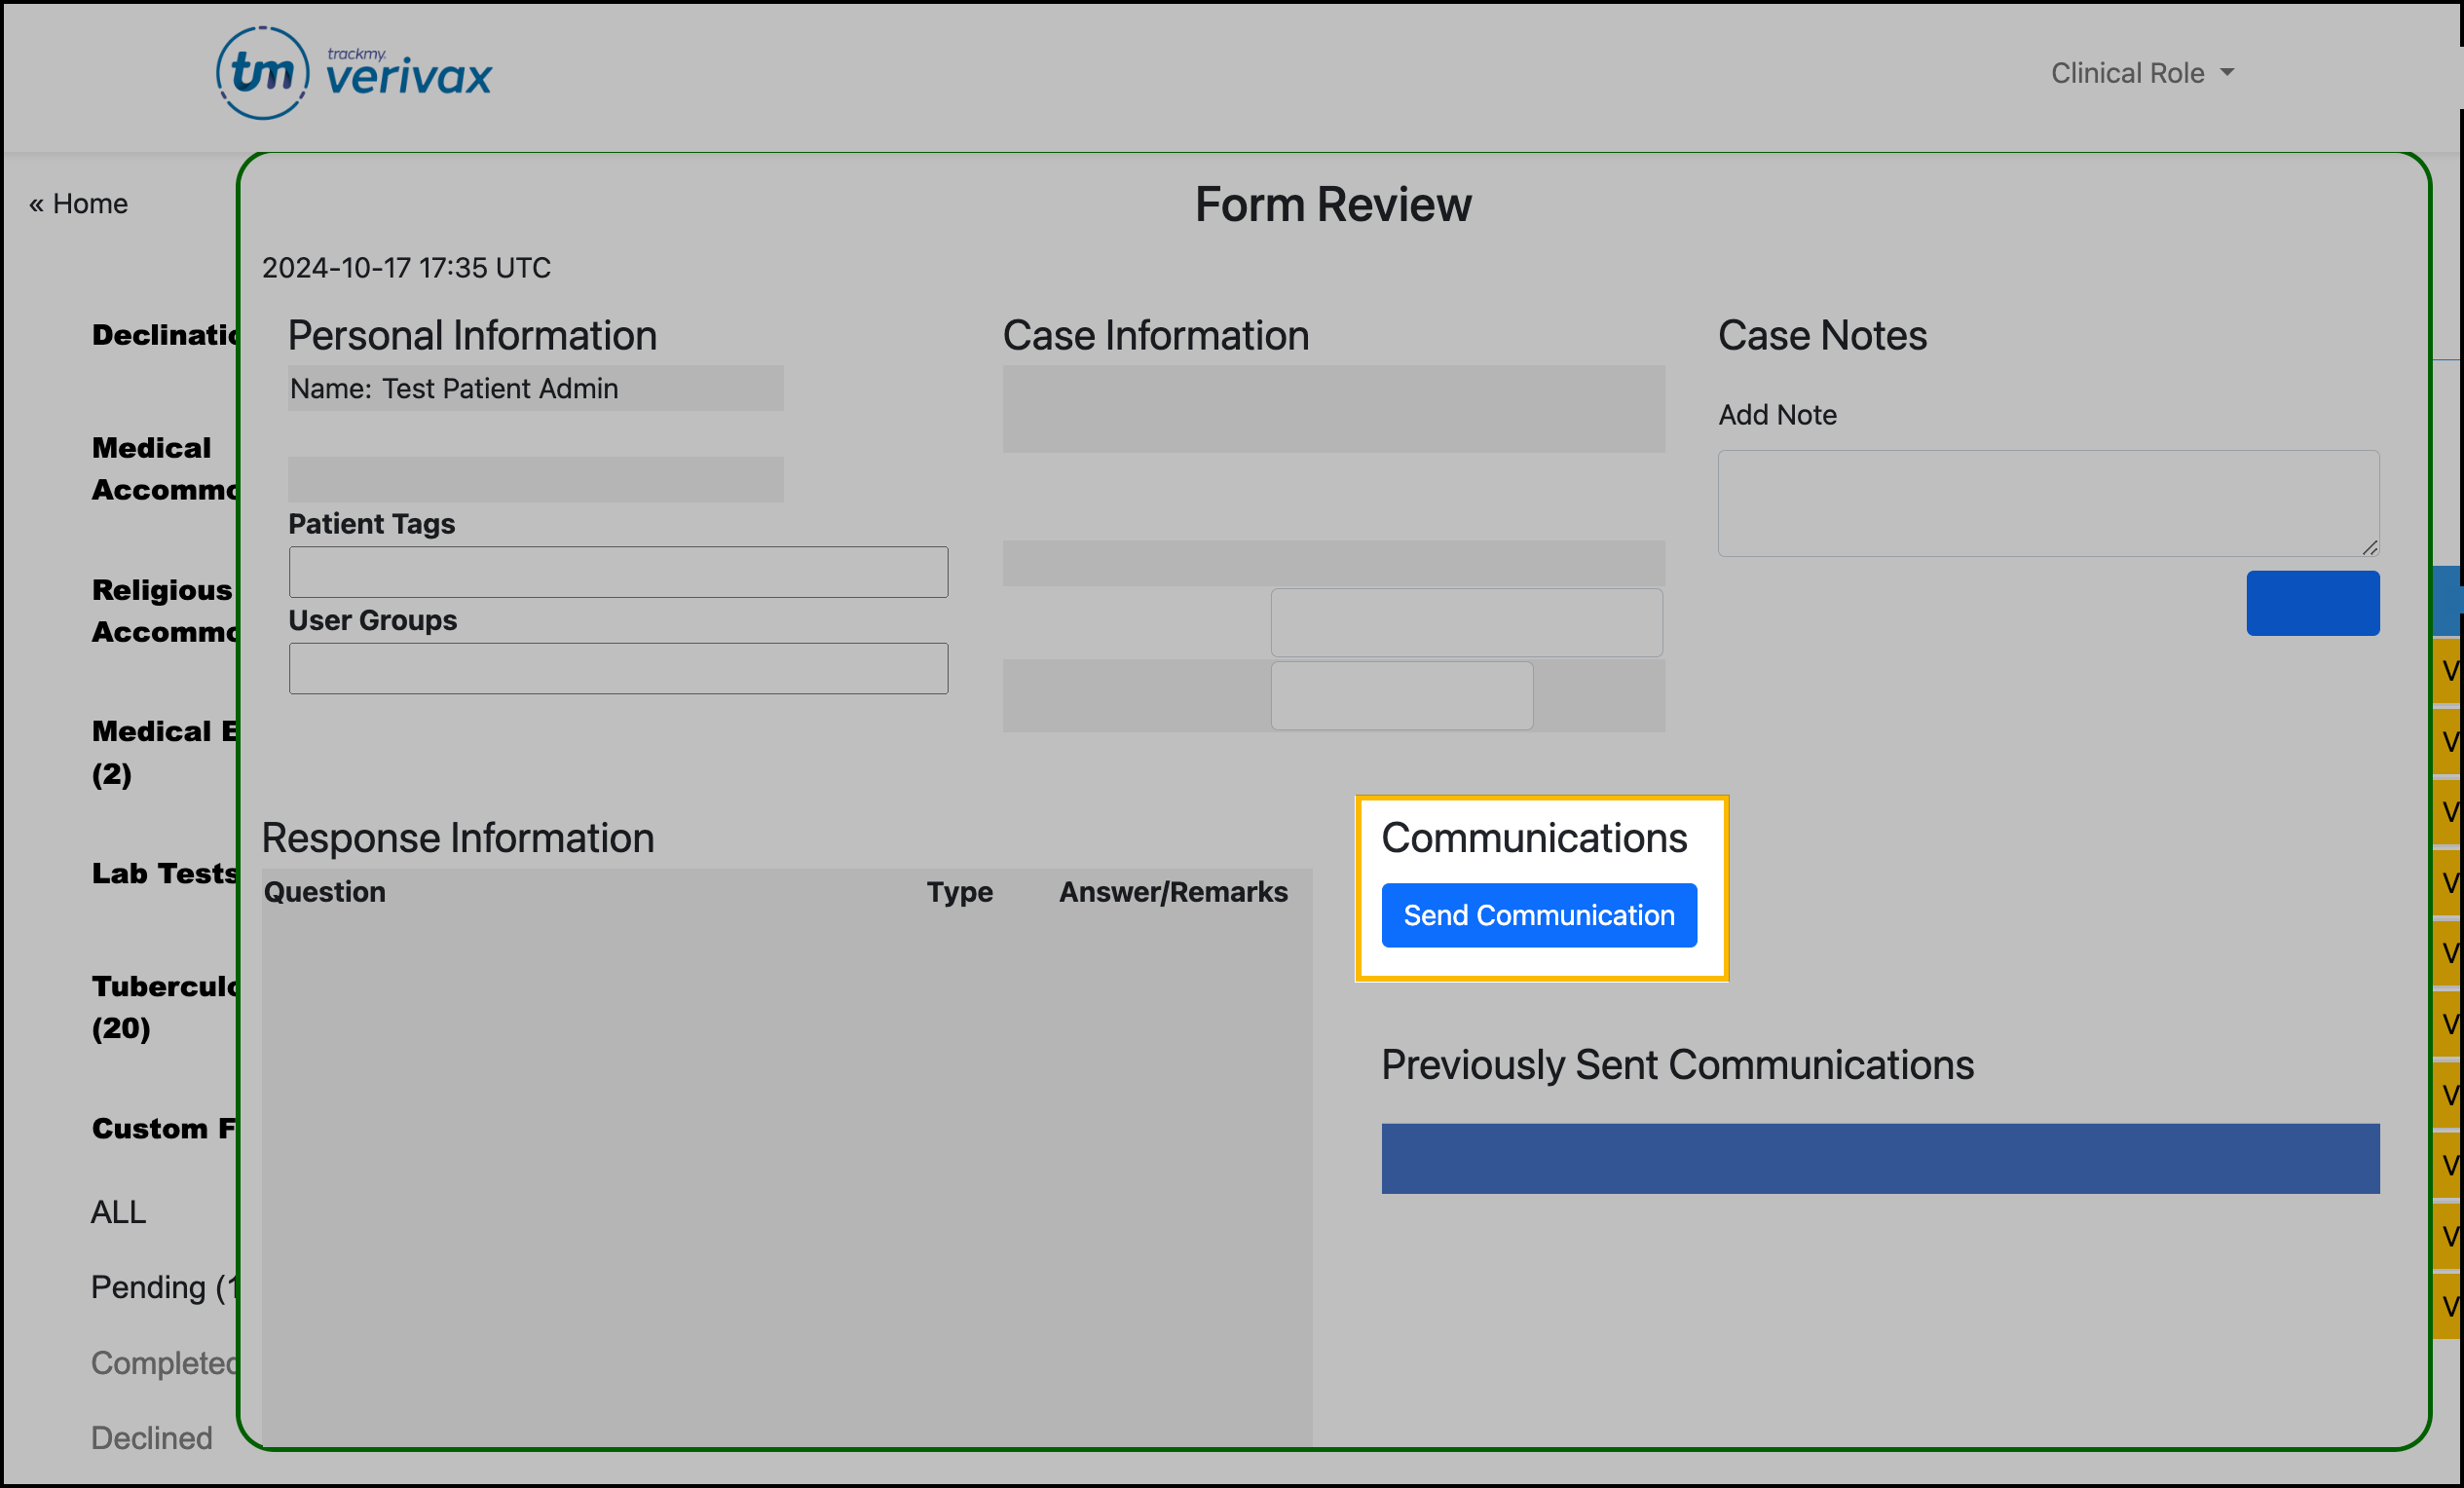
Task: Open the Clinical Role dropdown
Action: [2128, 72]
